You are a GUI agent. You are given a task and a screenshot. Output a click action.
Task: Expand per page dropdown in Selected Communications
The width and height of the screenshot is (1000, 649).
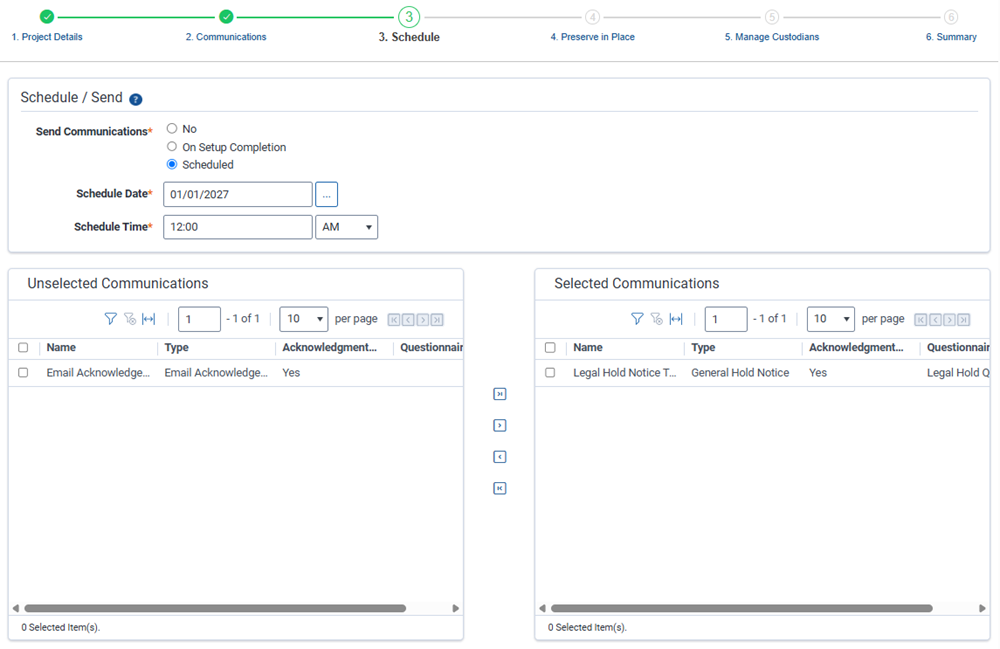pyautogui.click(x=830, y=319)
